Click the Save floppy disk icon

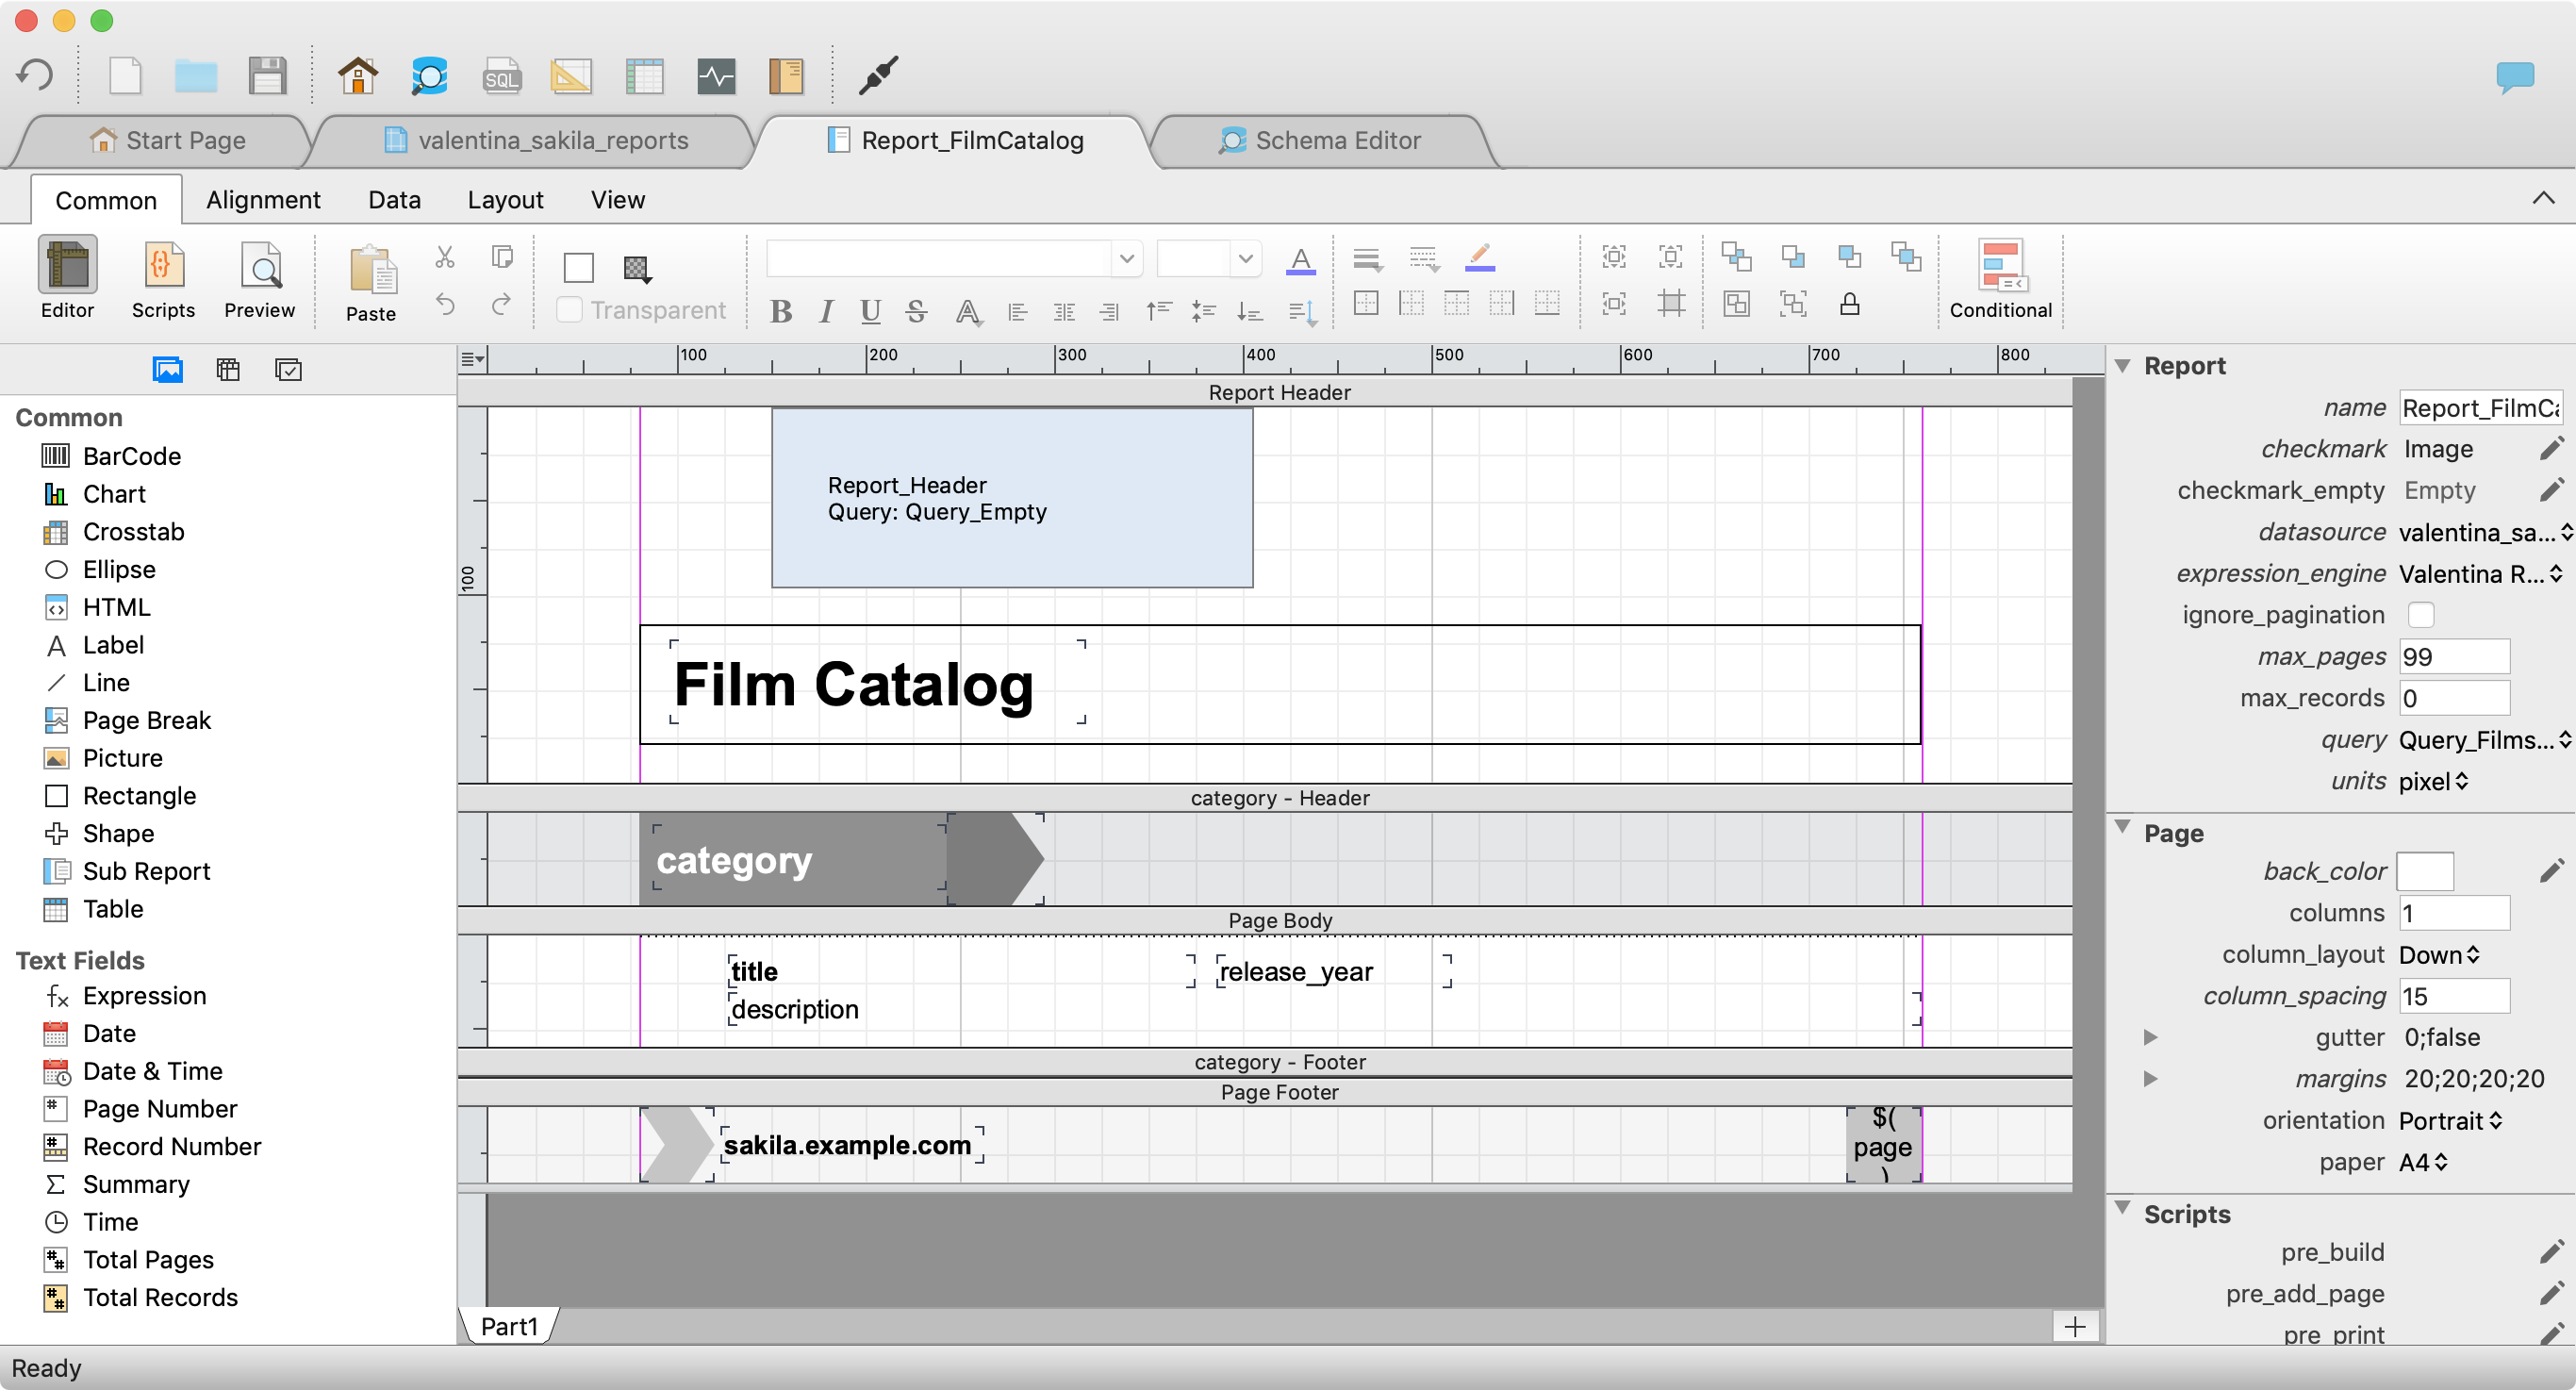[267, 75]
